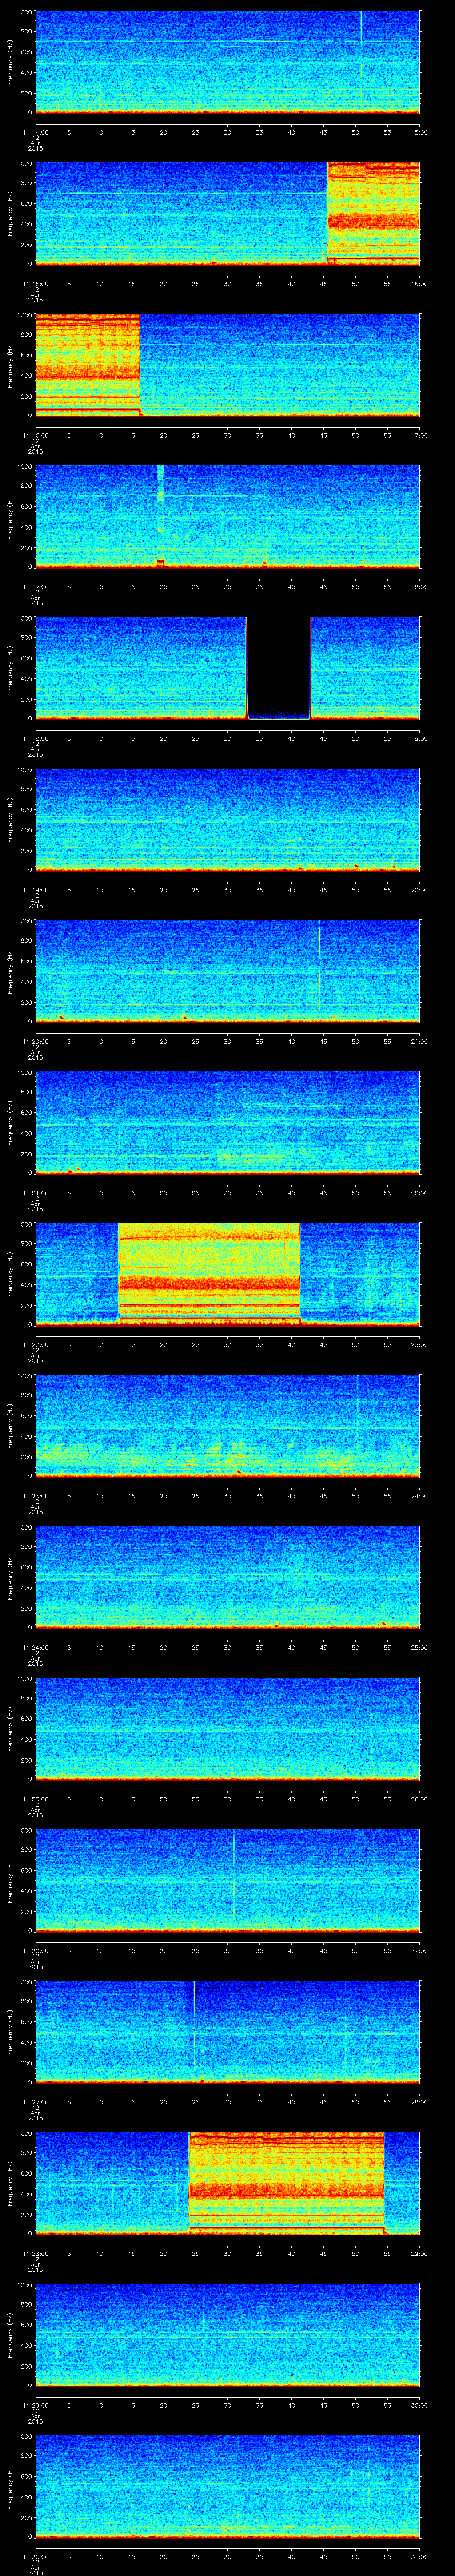Viewport: 455px width, 2576px height.
Task: Click the 11:26:00 start time label
Action: [x=36, y=1951]
